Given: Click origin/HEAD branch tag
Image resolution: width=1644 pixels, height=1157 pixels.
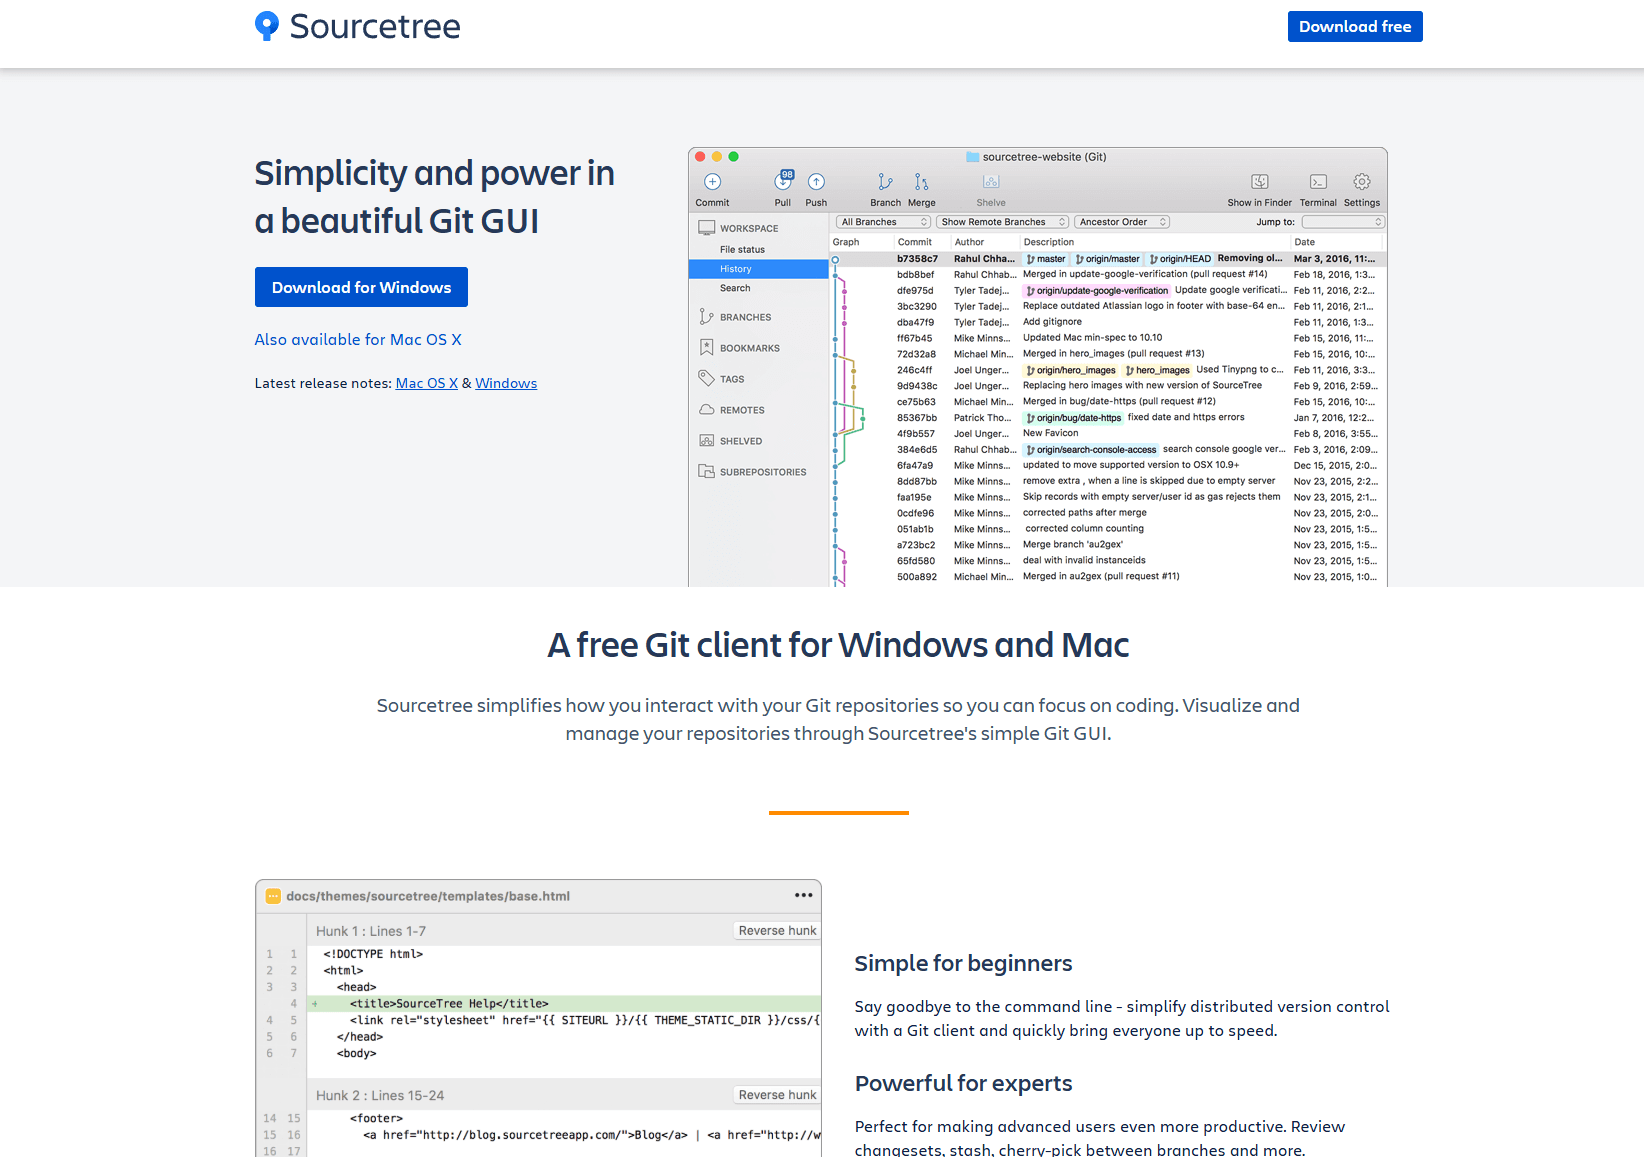Looking at the screenshot, I should pyautogui.click(x=1181, y=259).
